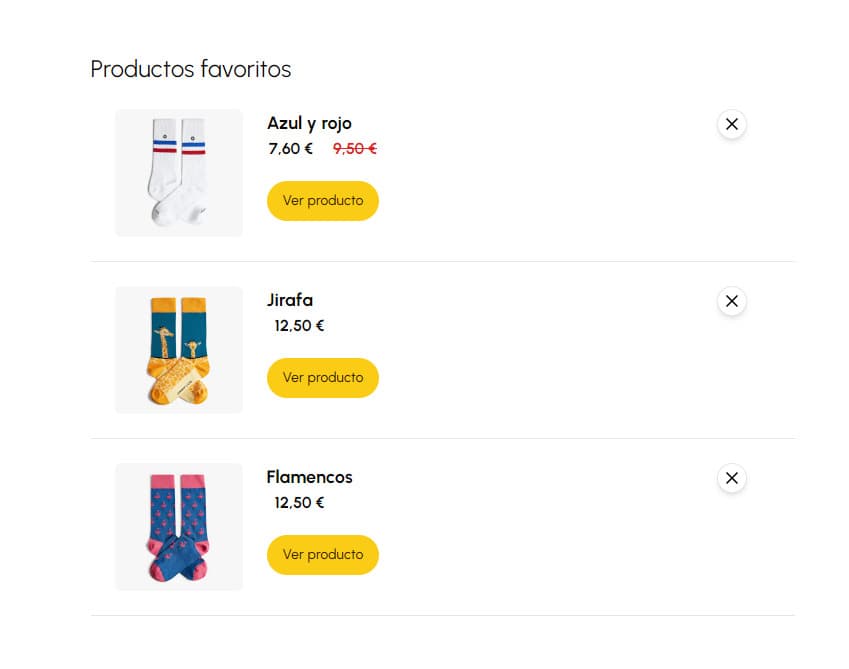Screen dimensions: 849x669
Task: Delete Flamencos from the favorites list
Action: point(731,478)
